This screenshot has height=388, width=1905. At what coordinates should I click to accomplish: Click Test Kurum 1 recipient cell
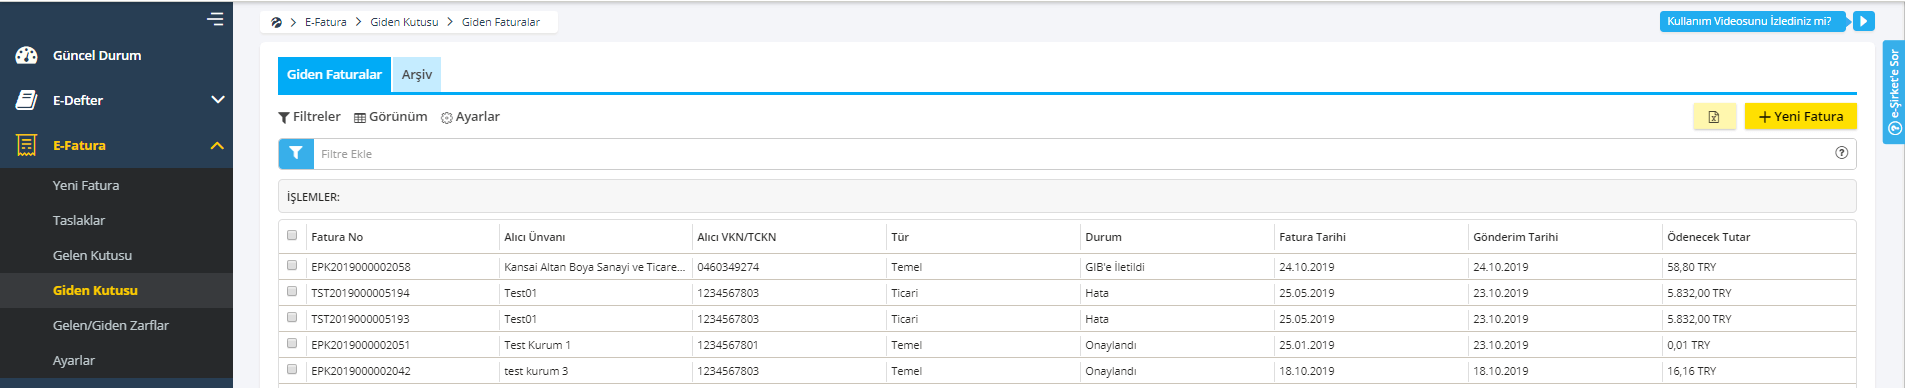537,345
